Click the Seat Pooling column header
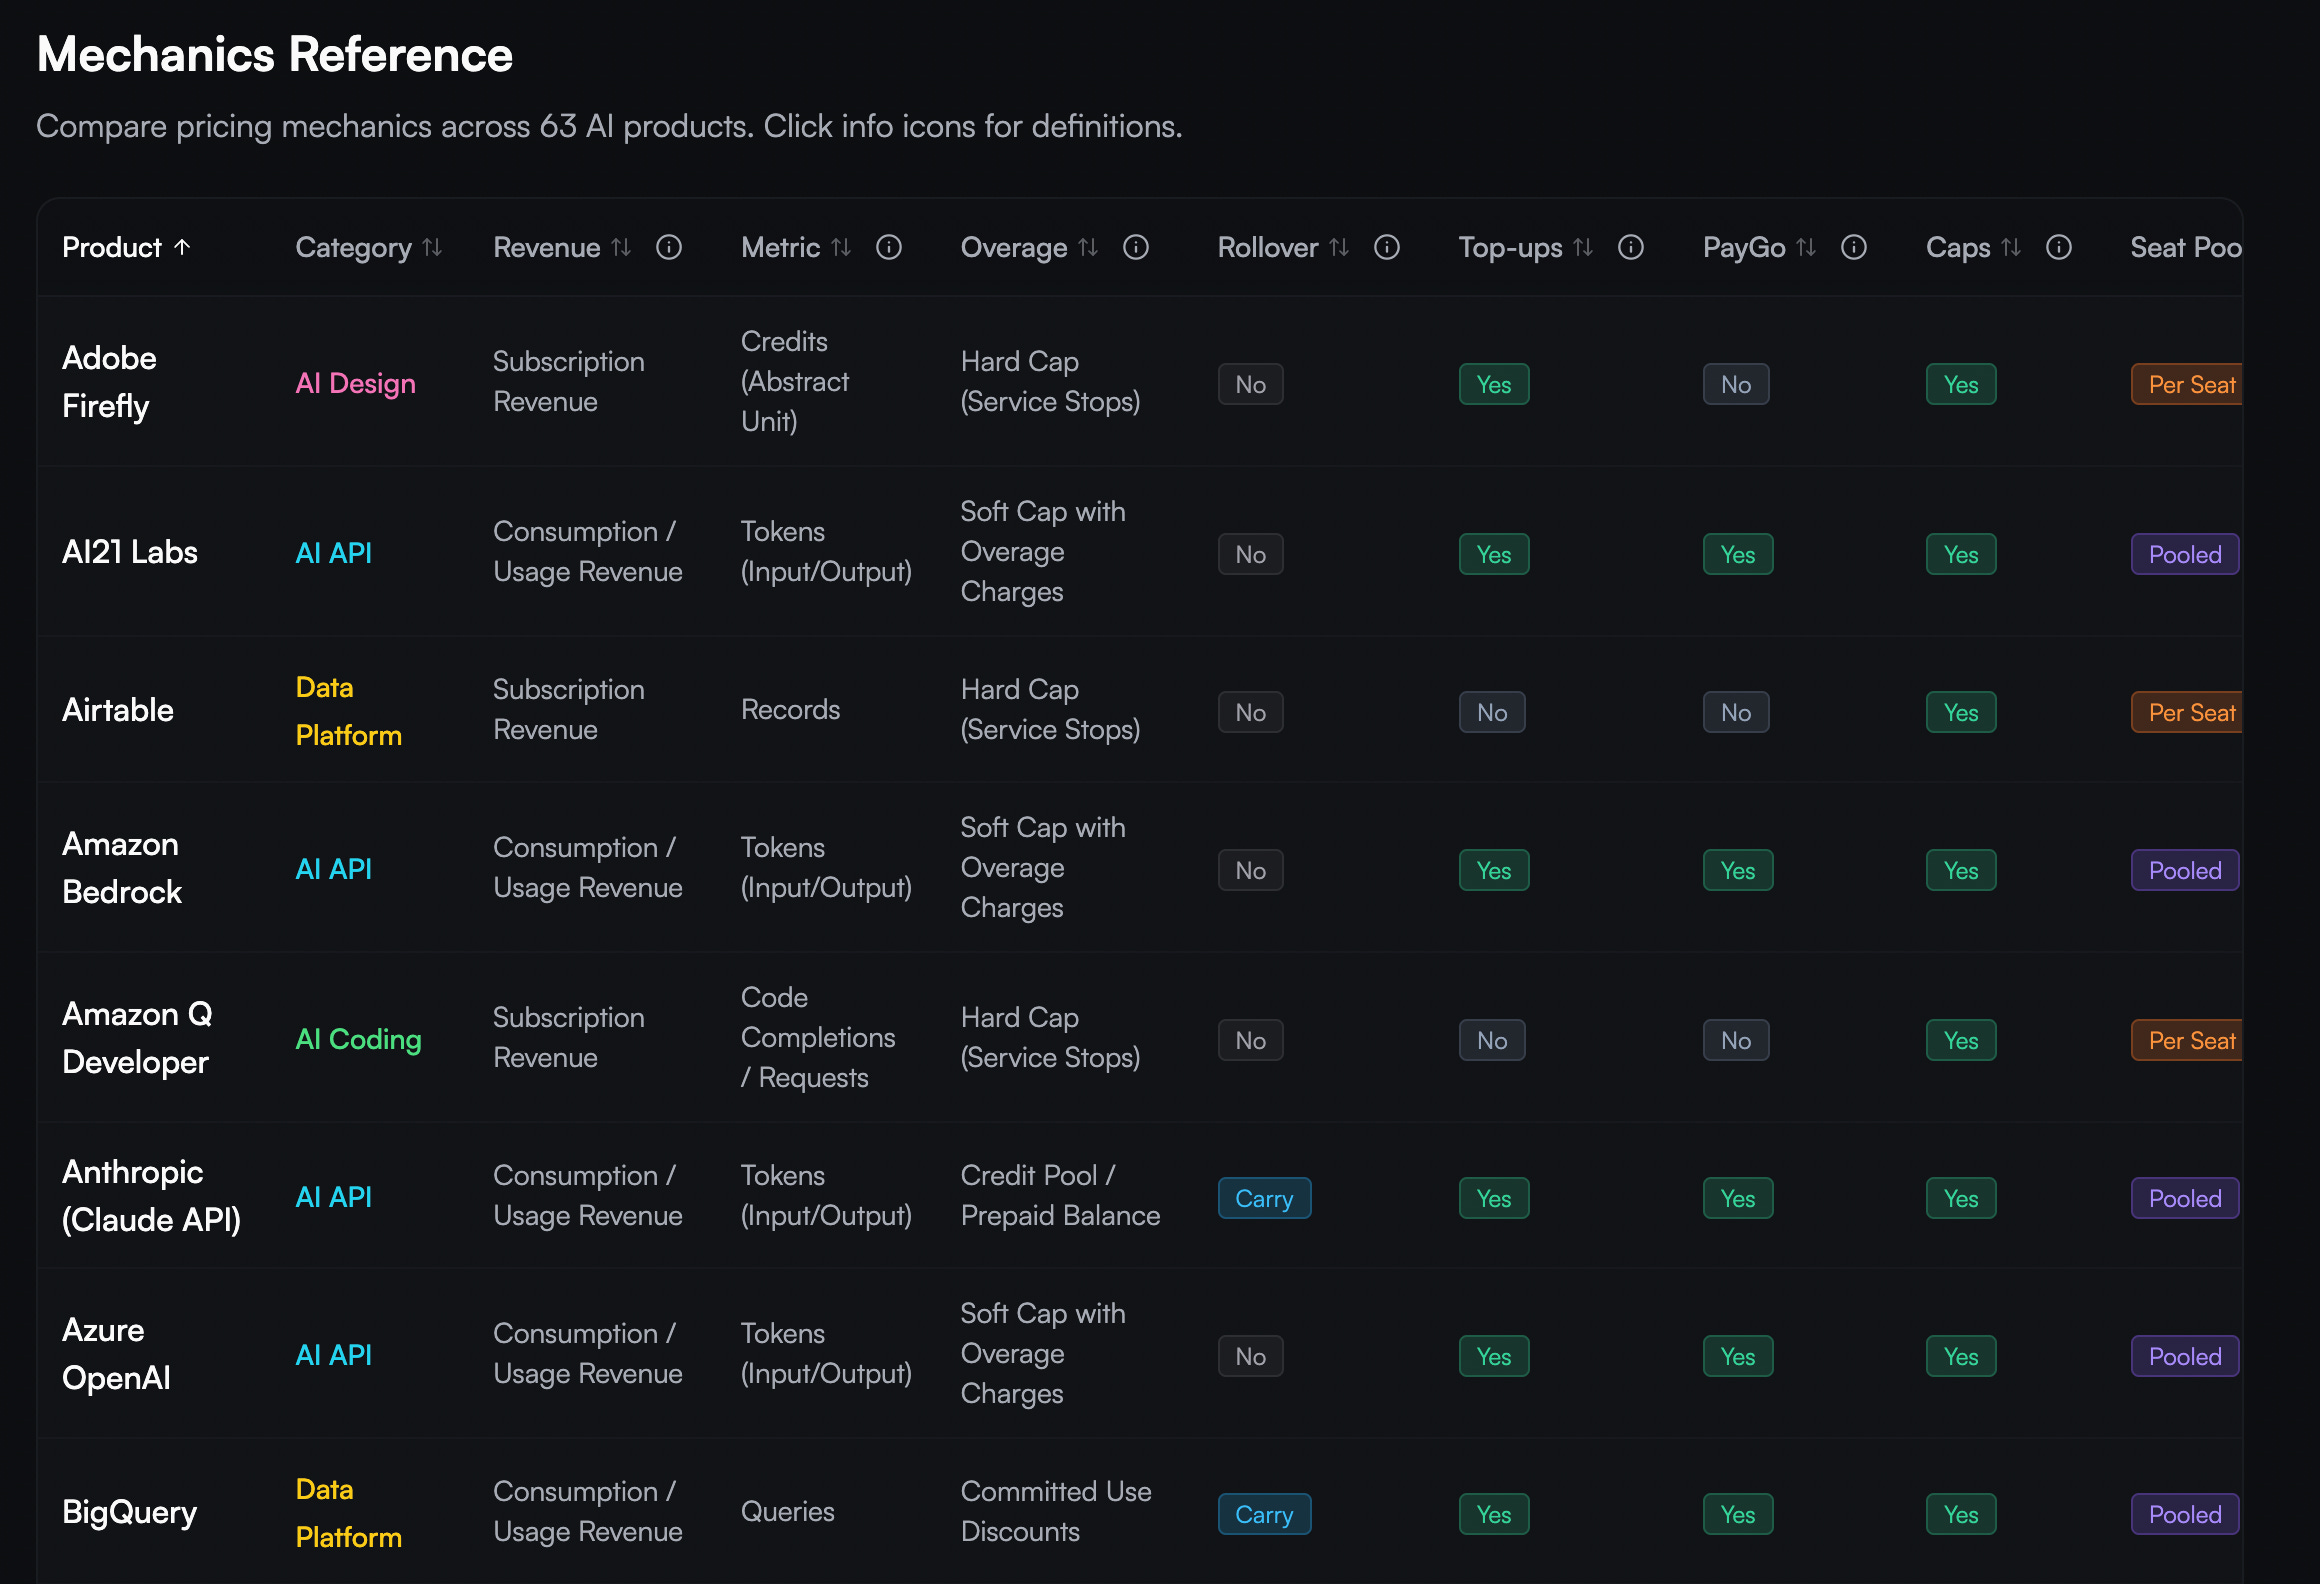2320x1584 pixels. (2184, 247)
